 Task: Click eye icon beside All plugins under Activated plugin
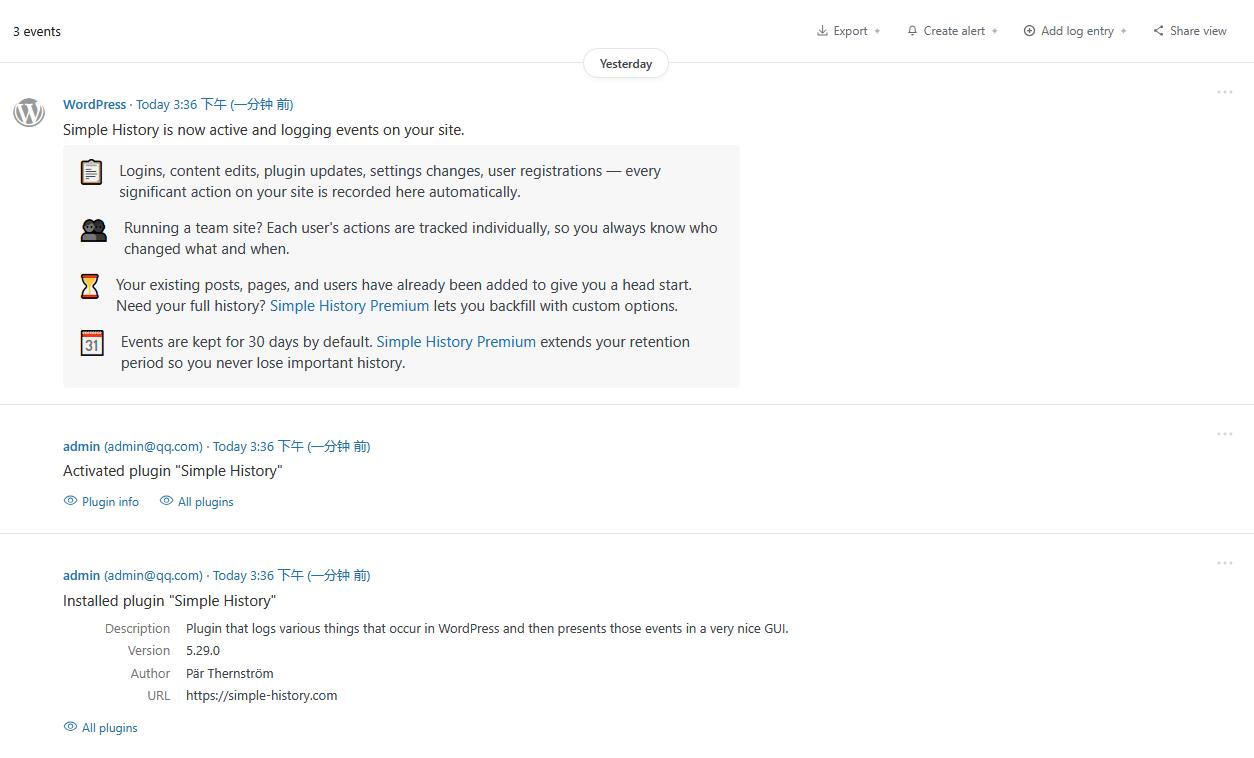pos(166,501)
